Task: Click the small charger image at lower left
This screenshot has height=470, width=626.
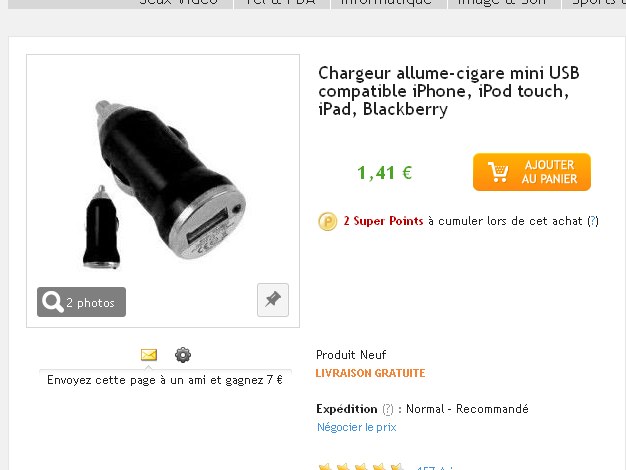Action: tap(101, 227)
